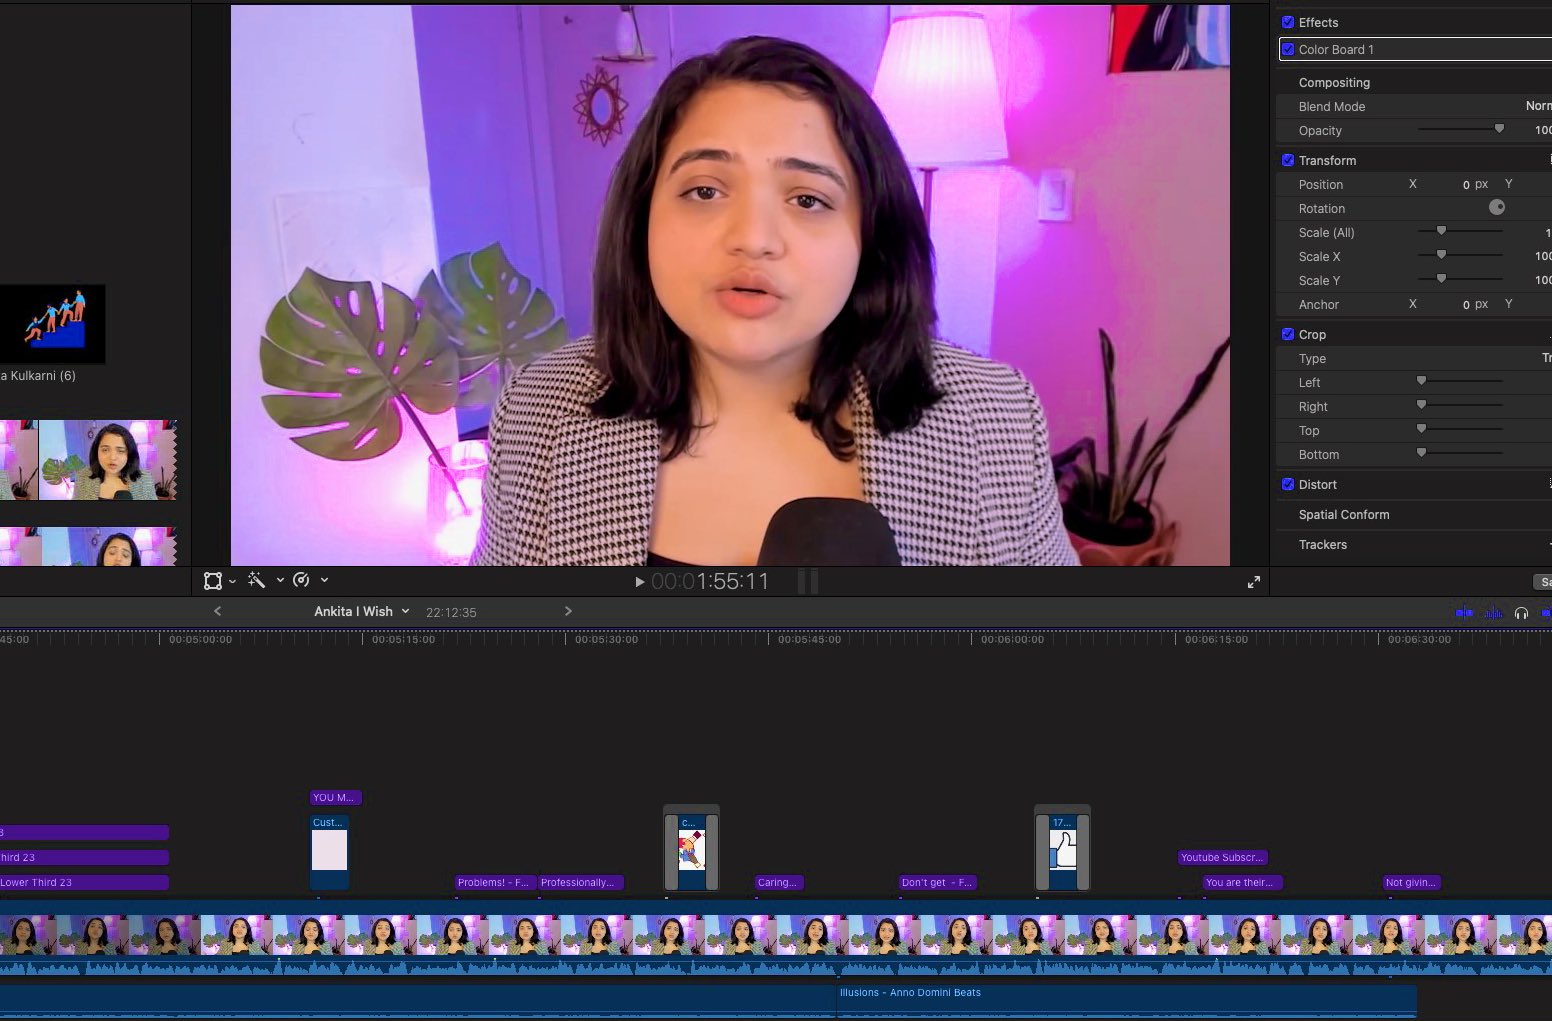Toggle the Crop checkbox
Viewport: 1552px width, 1021px height.
pos(1288,334)
